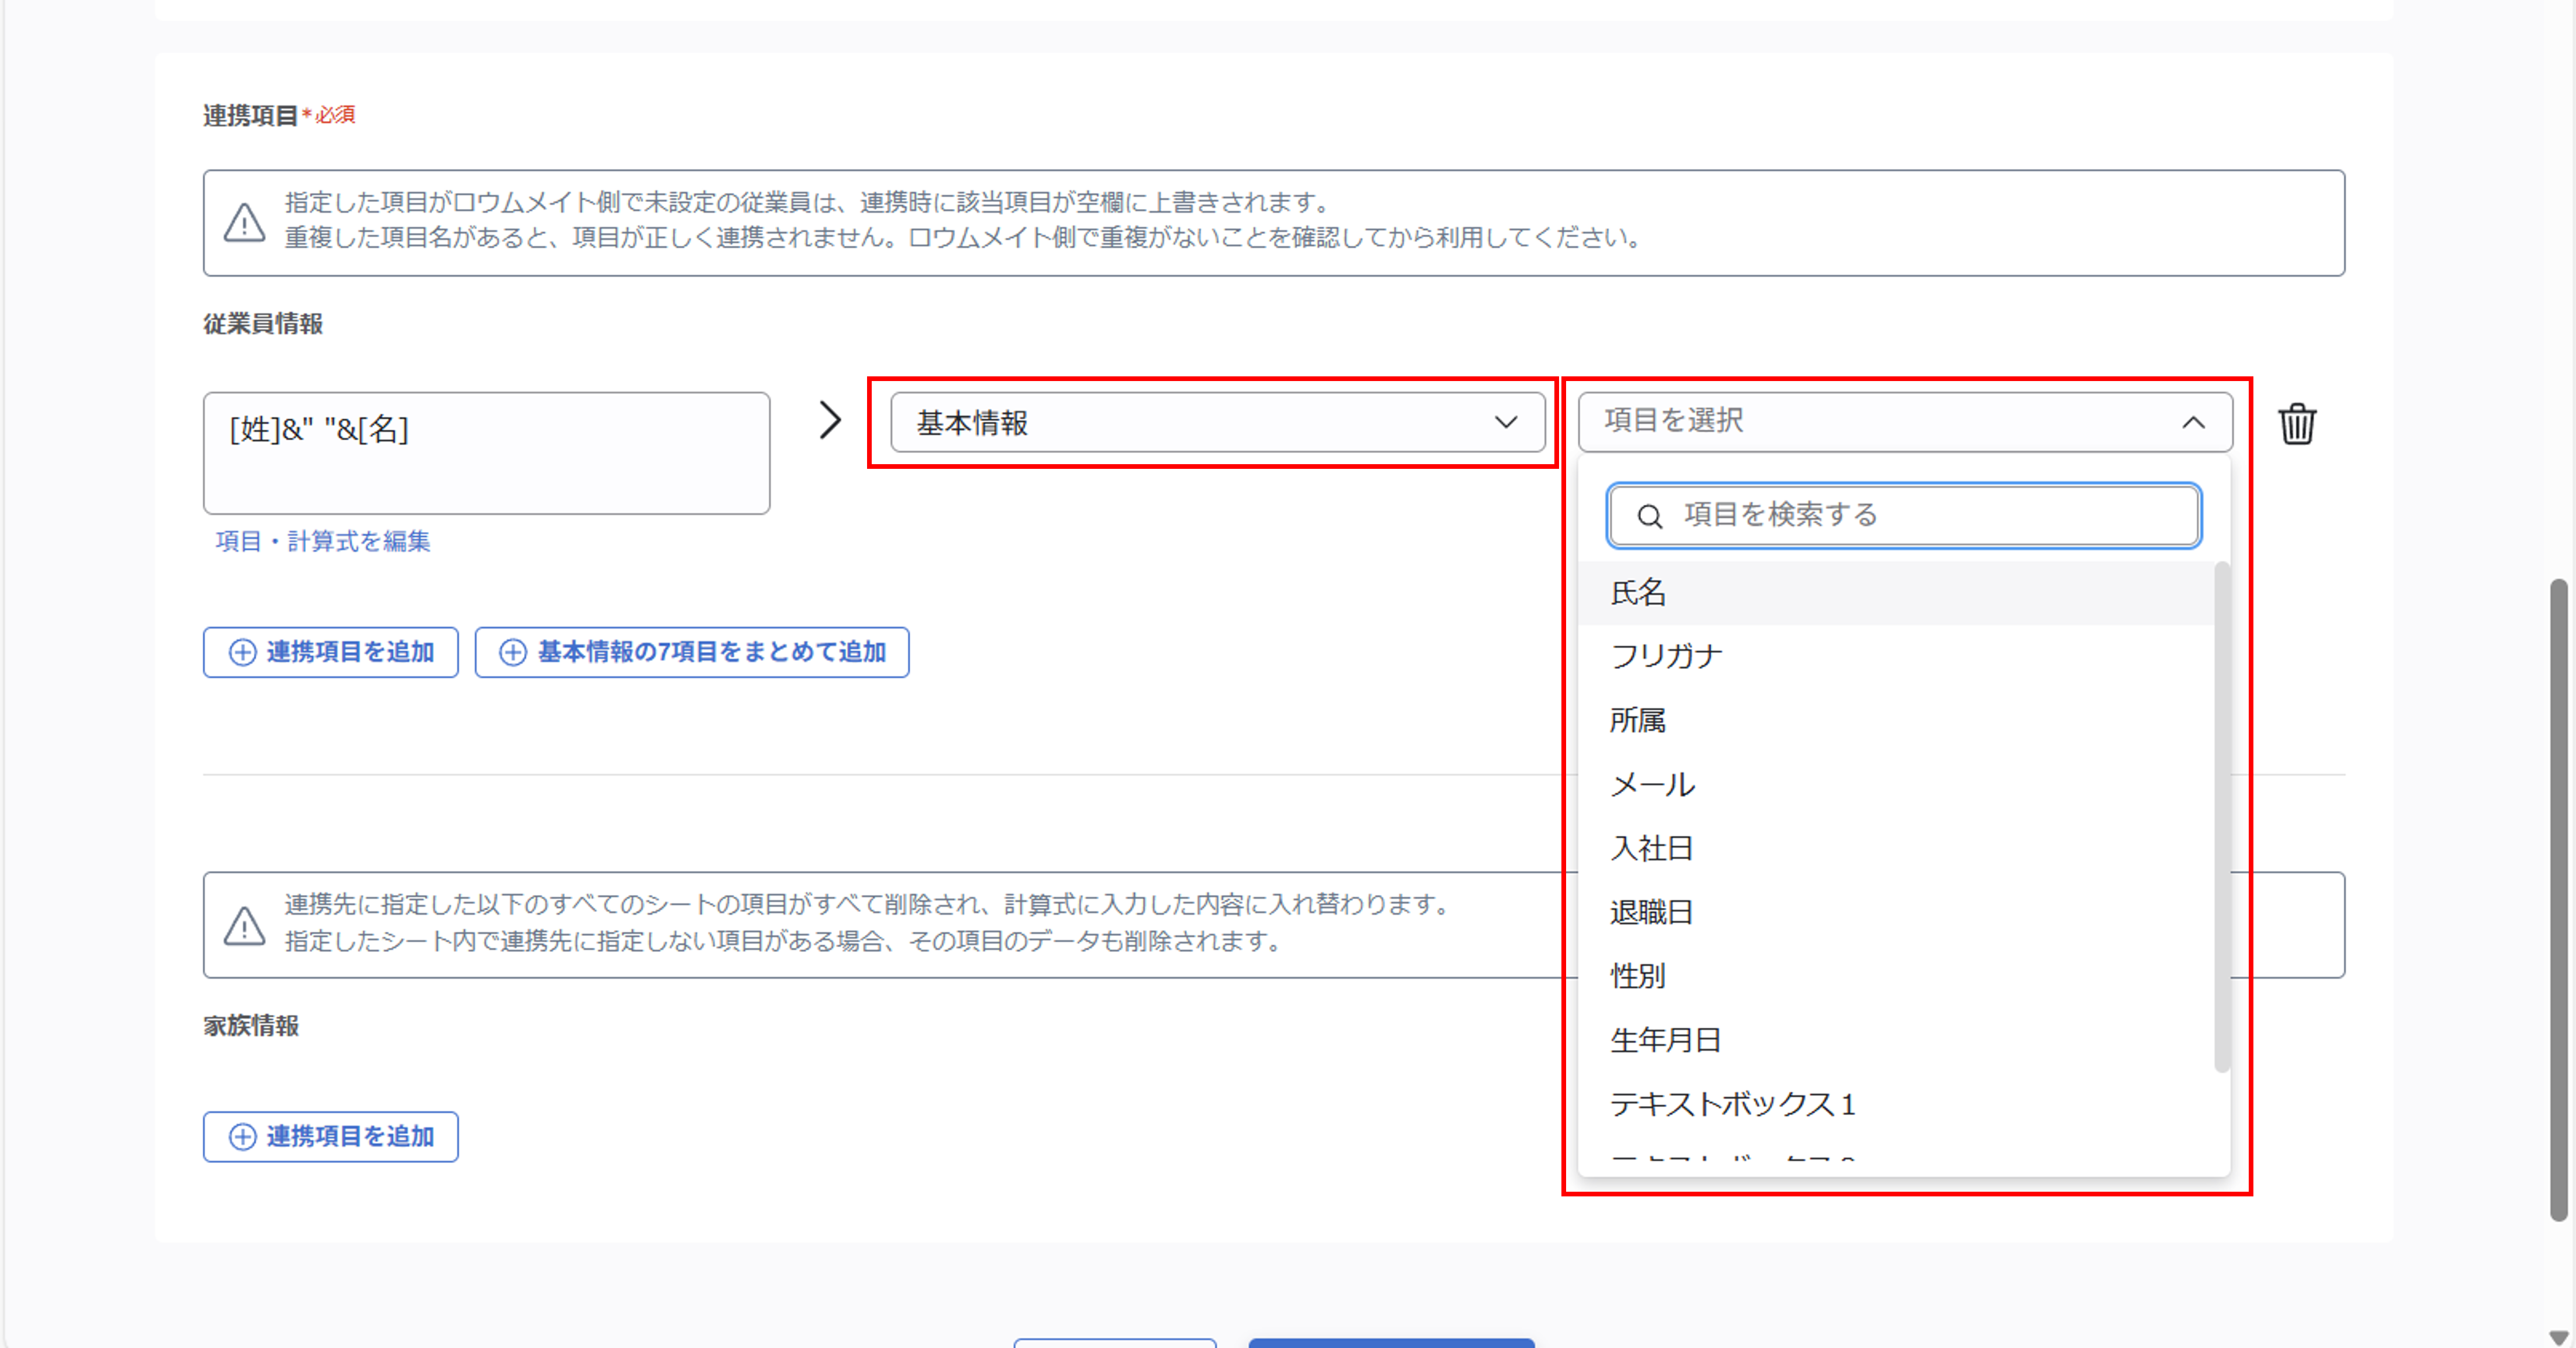Click the plus icon on 基本情報の7項目をまとめて追加
This screenshot has height=1348, width=2576.
click(x=513, y=652)
